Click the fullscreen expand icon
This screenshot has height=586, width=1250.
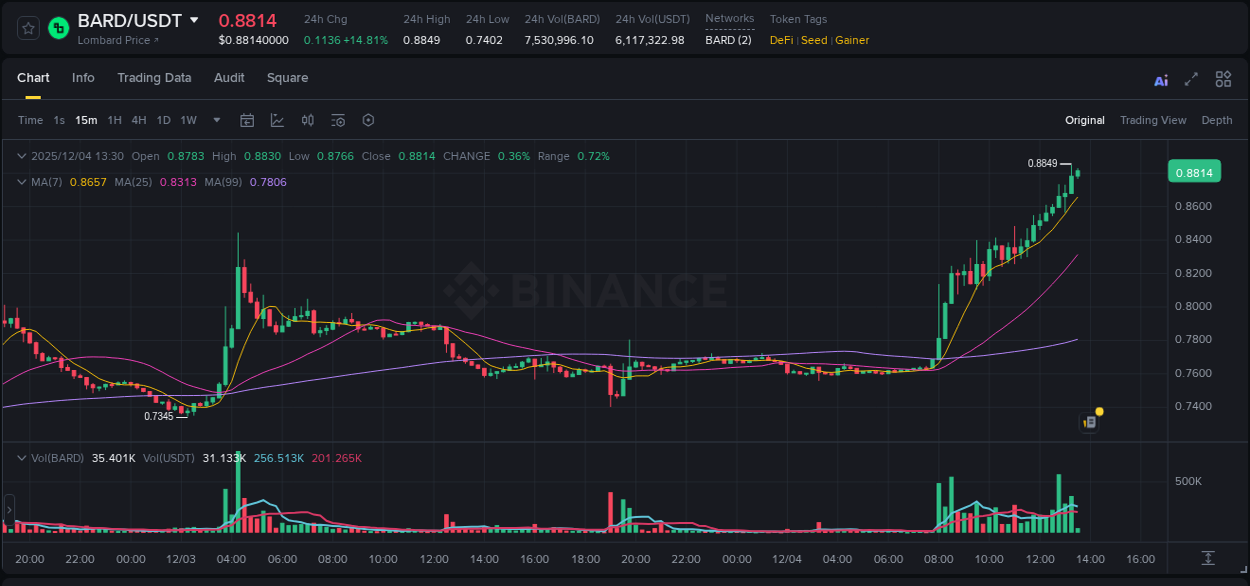pos(1190,79)
